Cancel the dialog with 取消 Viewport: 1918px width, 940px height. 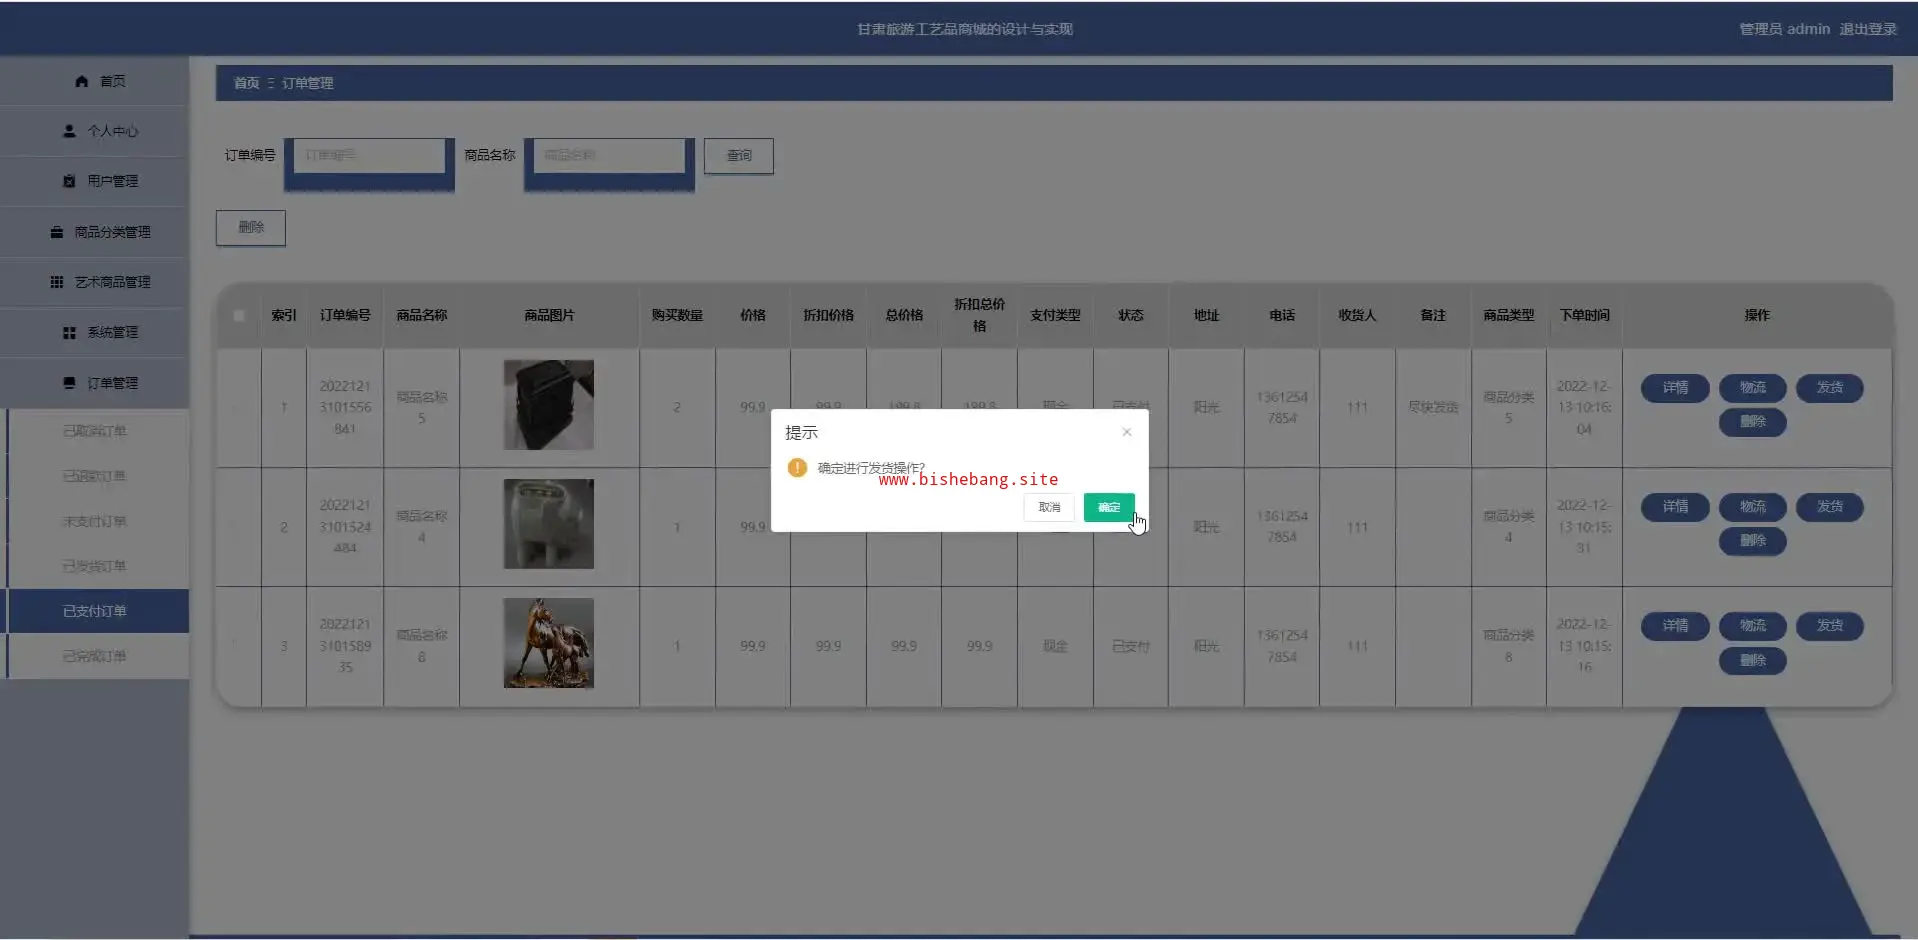pyautogui.click(x=1049, y=507)
